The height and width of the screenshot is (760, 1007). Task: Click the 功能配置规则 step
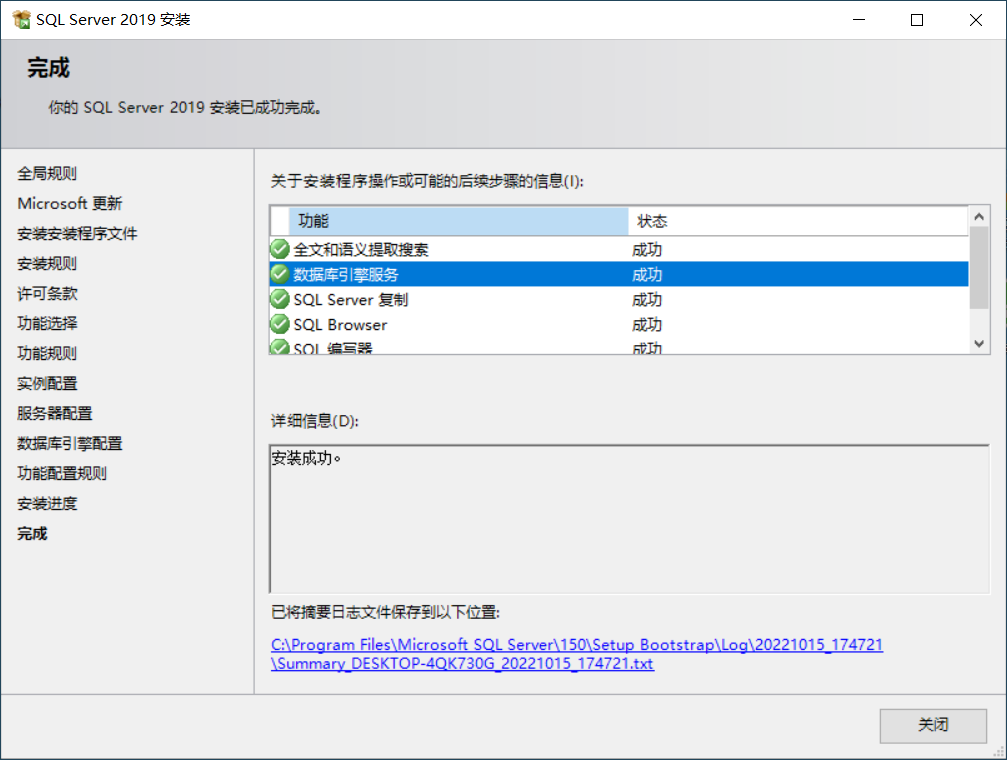click(x=62, y=473)
